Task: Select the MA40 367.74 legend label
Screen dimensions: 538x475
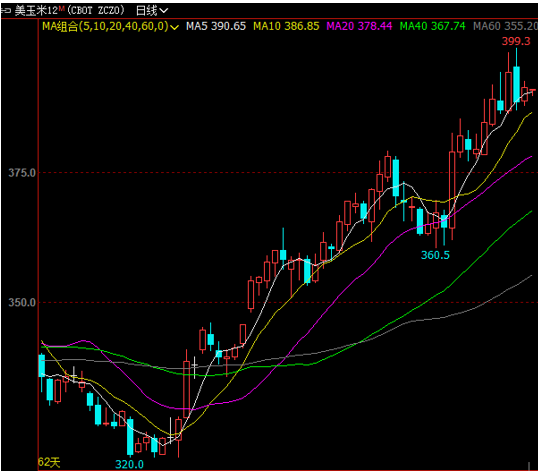Action: point(432,26)
